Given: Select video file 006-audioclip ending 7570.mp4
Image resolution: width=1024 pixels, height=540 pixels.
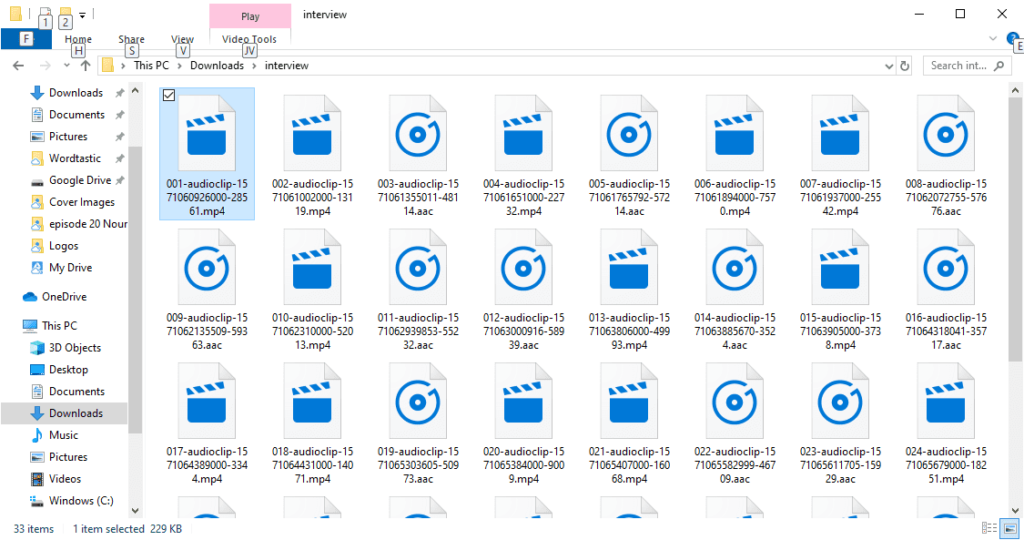Looking at the screenshot, I should coord(735,155).
